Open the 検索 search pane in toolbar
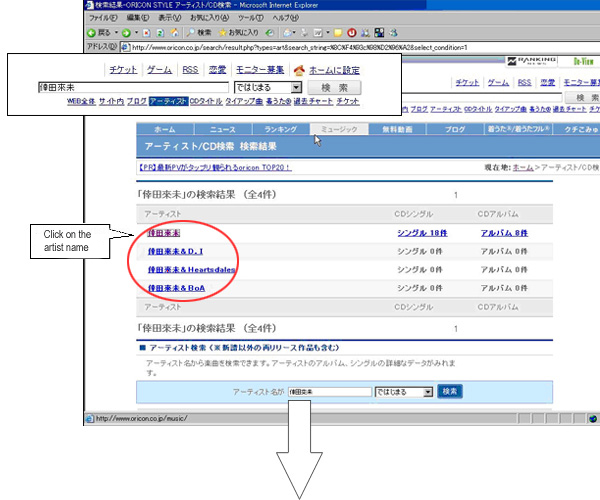This screenshot has height=500, width=600. click(x=198, y=33)
